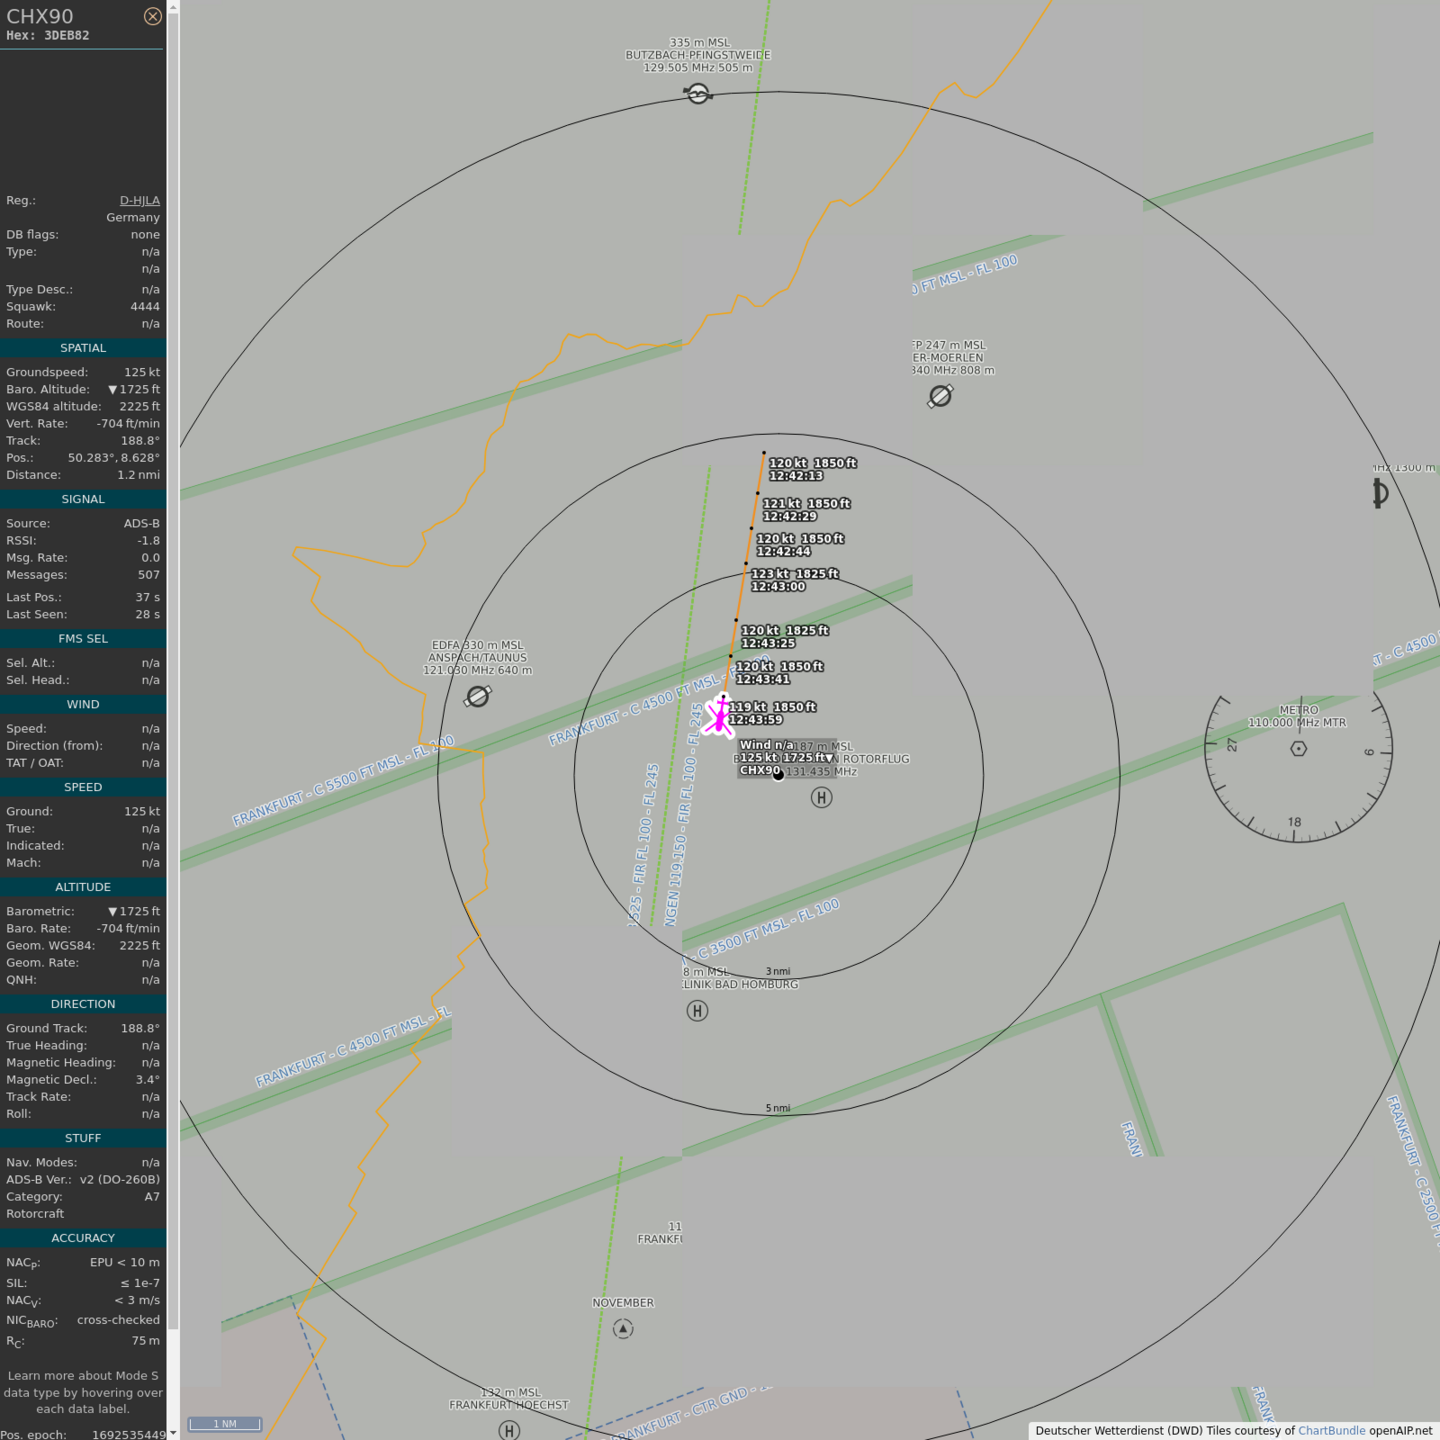Click the sidebar scrollbar down arrow

[x=173, y=1432]
